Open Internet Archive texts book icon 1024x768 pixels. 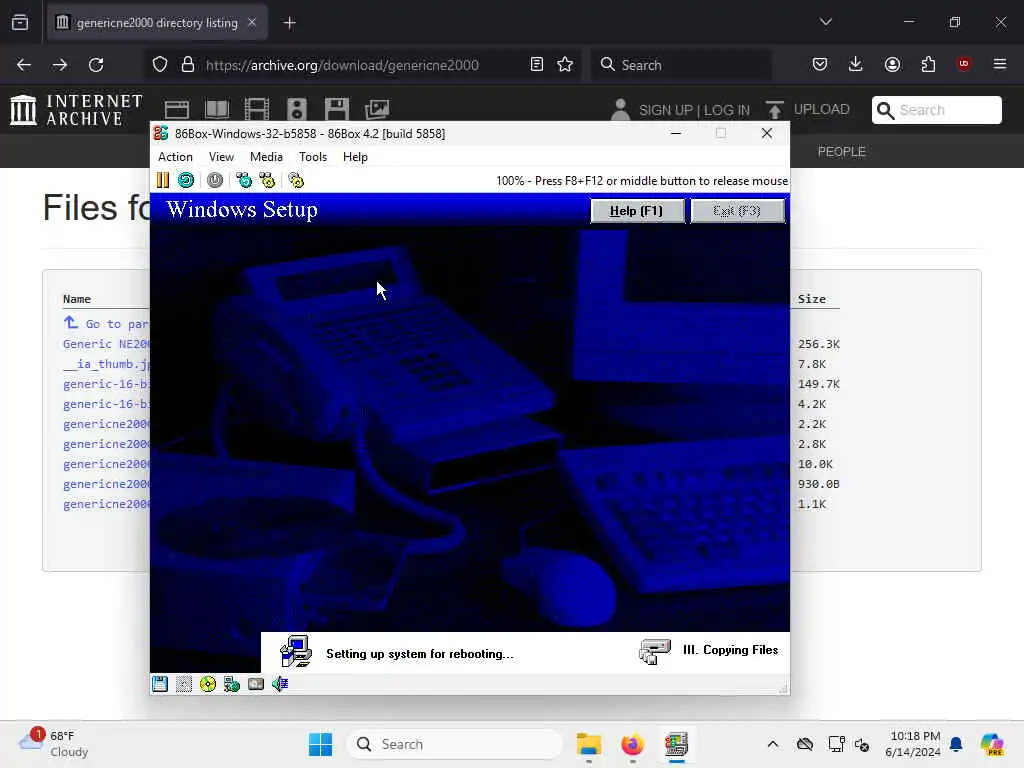click(x=217, y=110)
